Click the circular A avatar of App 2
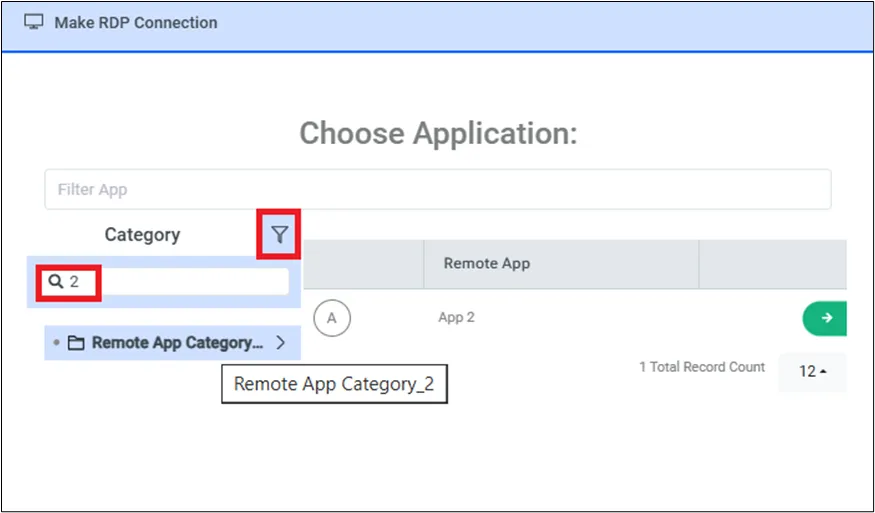This screenshot has width=875, height=513. click(x=332, y=318)
